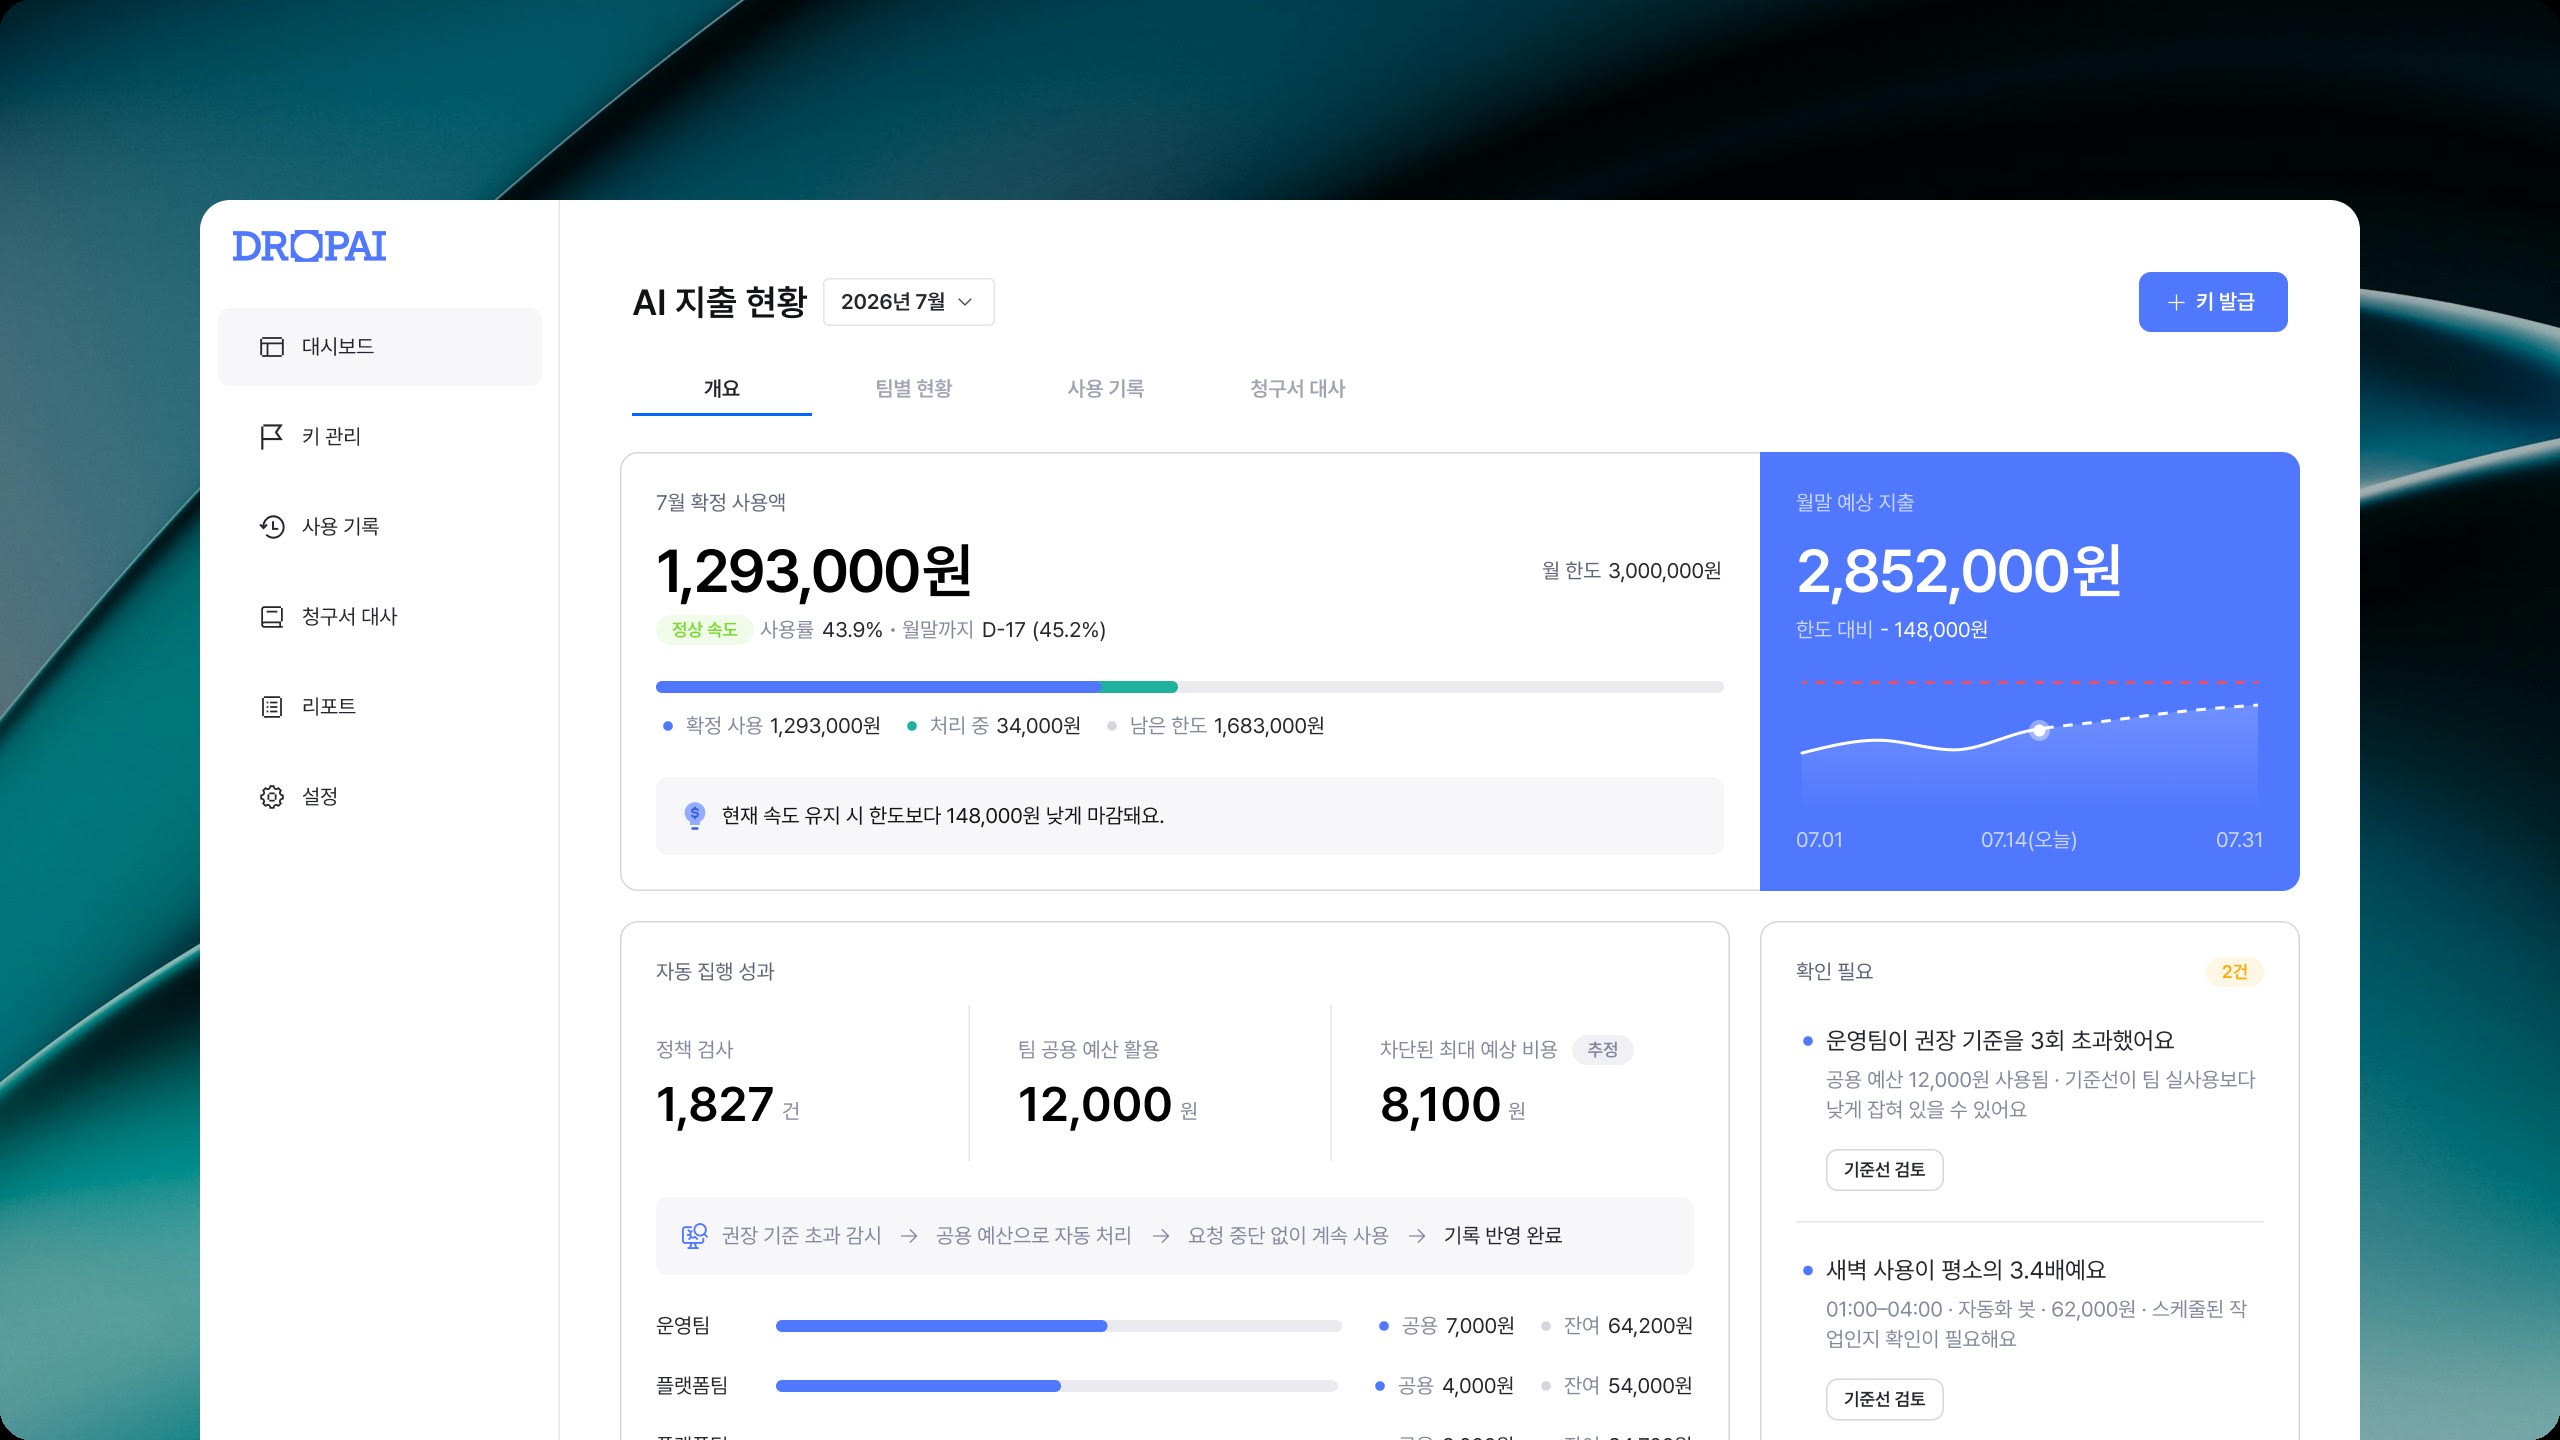This screenshot has width=2560, height=1440.
Task: Click the 요청 중단 없이 계속 사용 step
Action: (1288, 1236)
